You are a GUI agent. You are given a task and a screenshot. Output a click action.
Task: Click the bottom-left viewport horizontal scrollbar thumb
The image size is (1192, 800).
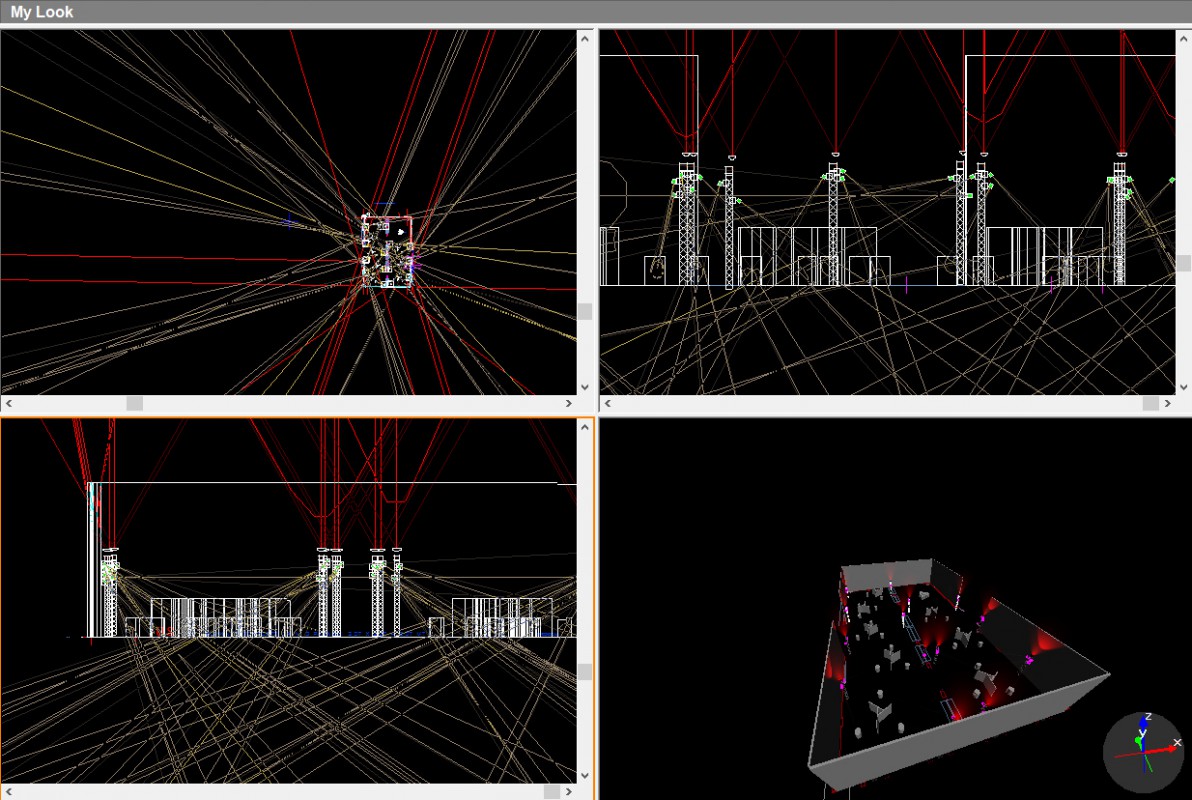552,792
